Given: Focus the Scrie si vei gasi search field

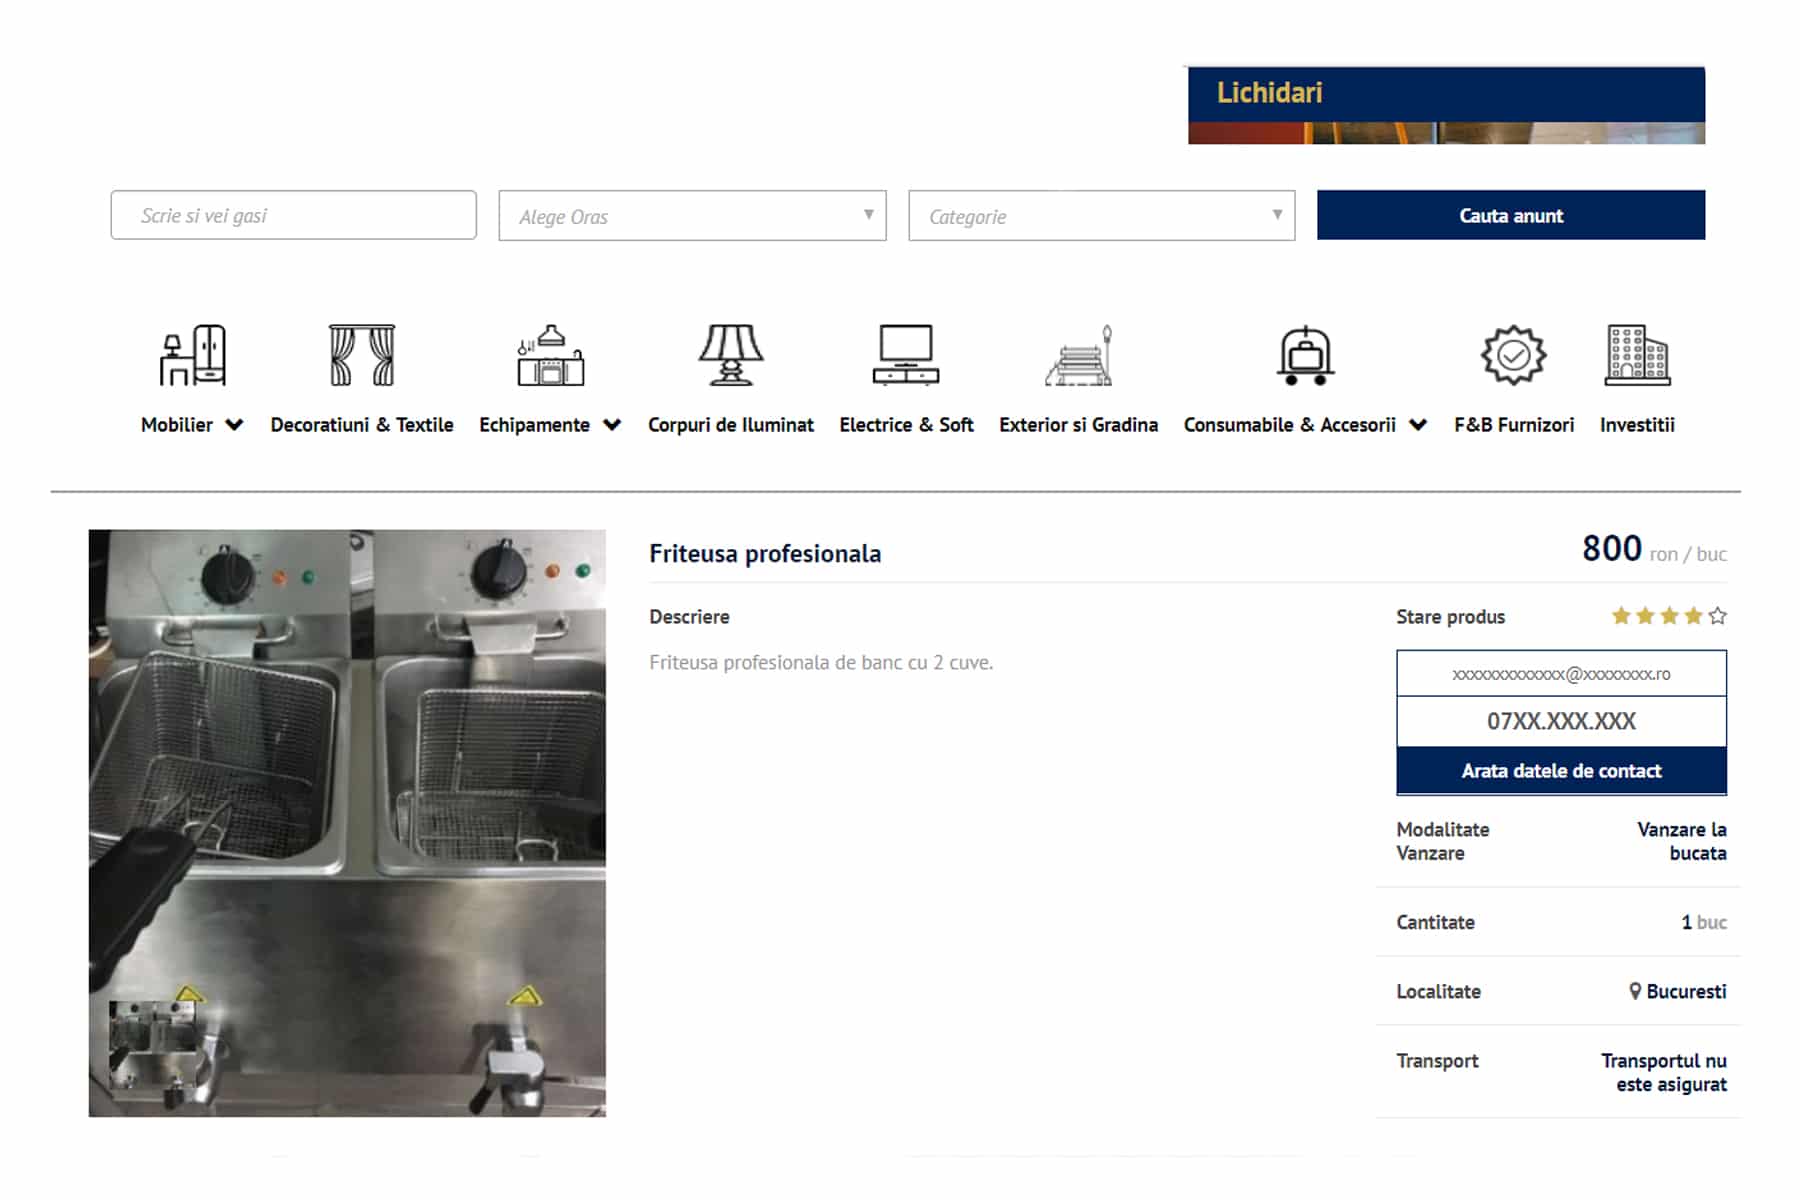Looking at the screenshot, I should point(293,215).
